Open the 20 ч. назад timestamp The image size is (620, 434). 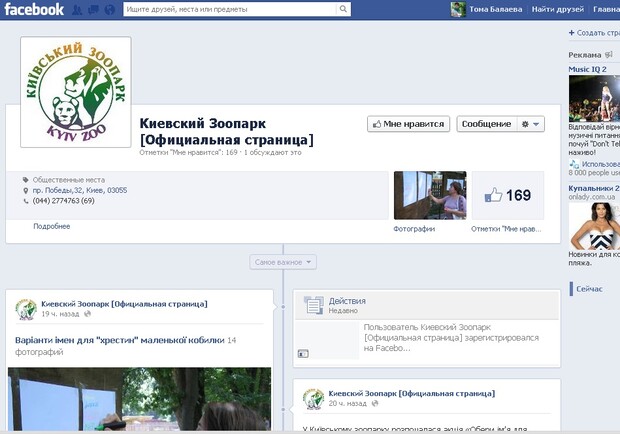pos(348,404)
